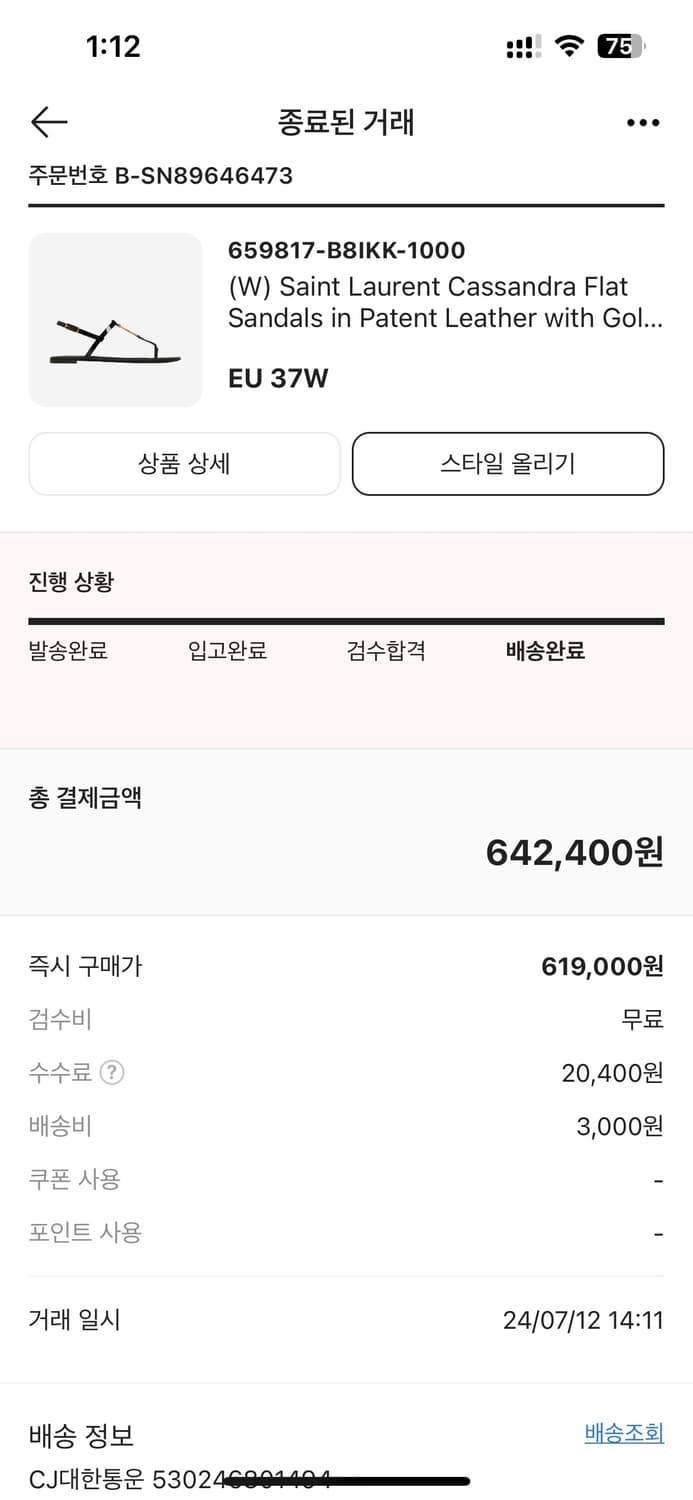Tap the total amount 642,400원

coord(574,852)
